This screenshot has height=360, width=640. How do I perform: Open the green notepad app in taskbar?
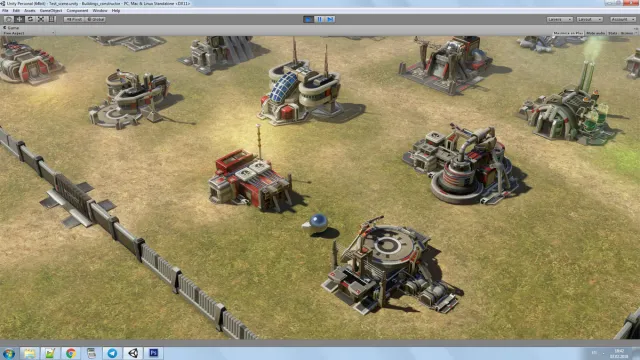click(x=50, y=353)
